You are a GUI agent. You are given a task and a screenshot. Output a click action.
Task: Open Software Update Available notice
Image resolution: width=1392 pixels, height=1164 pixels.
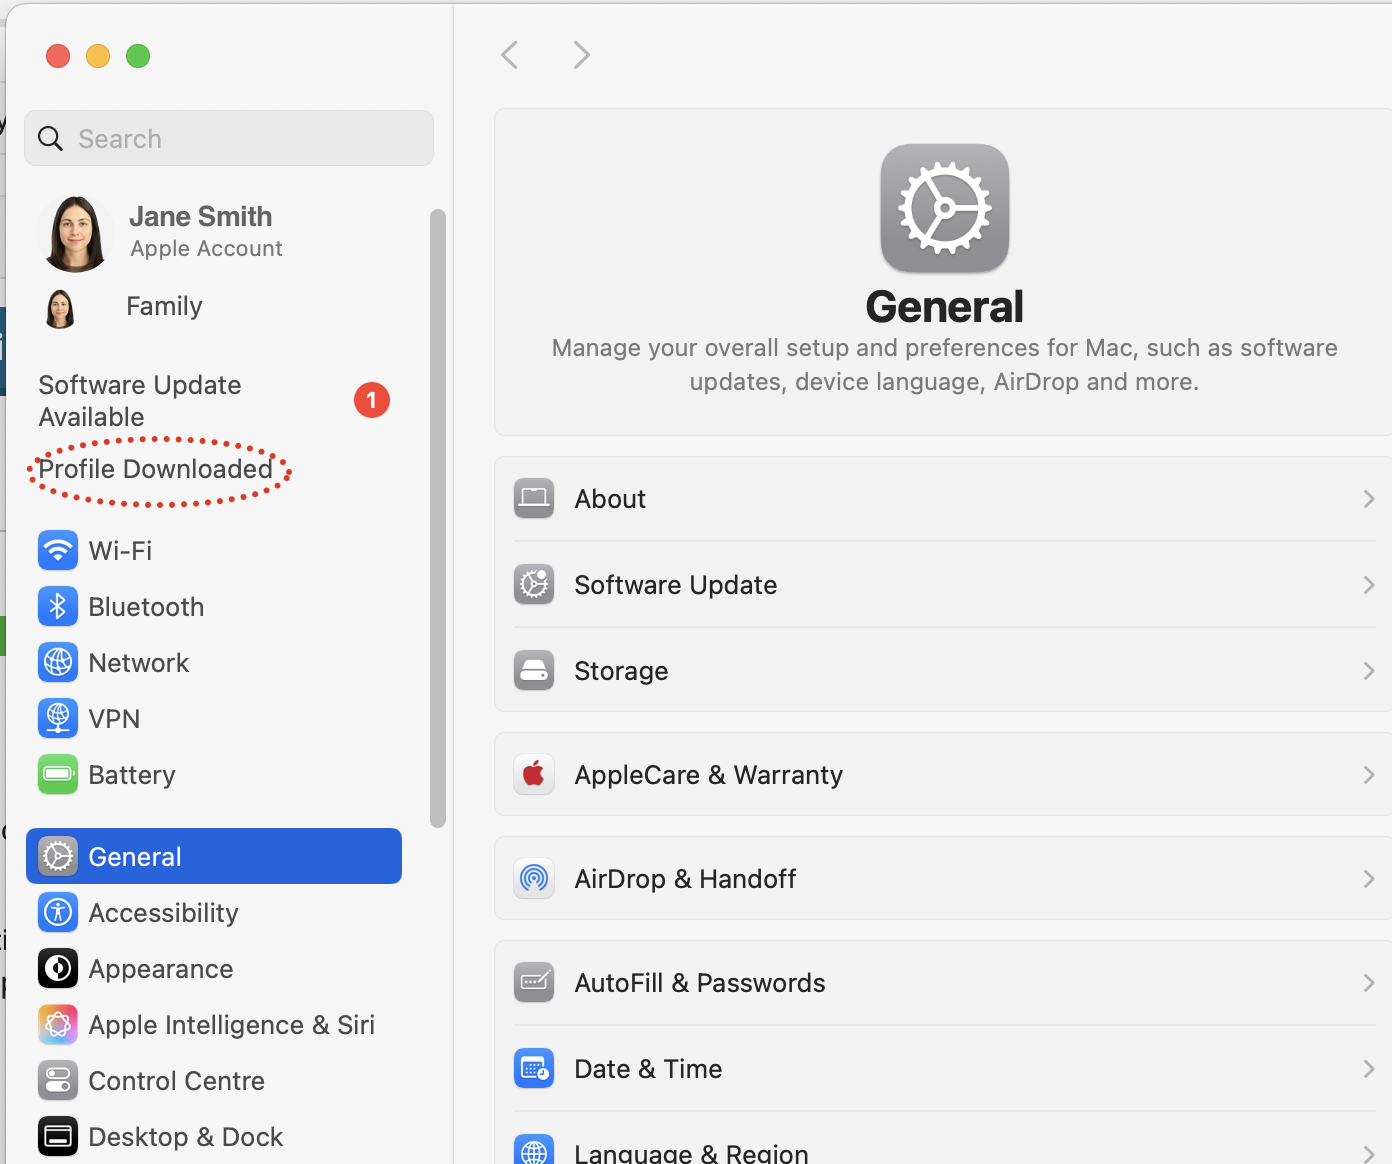coord(140,401)
